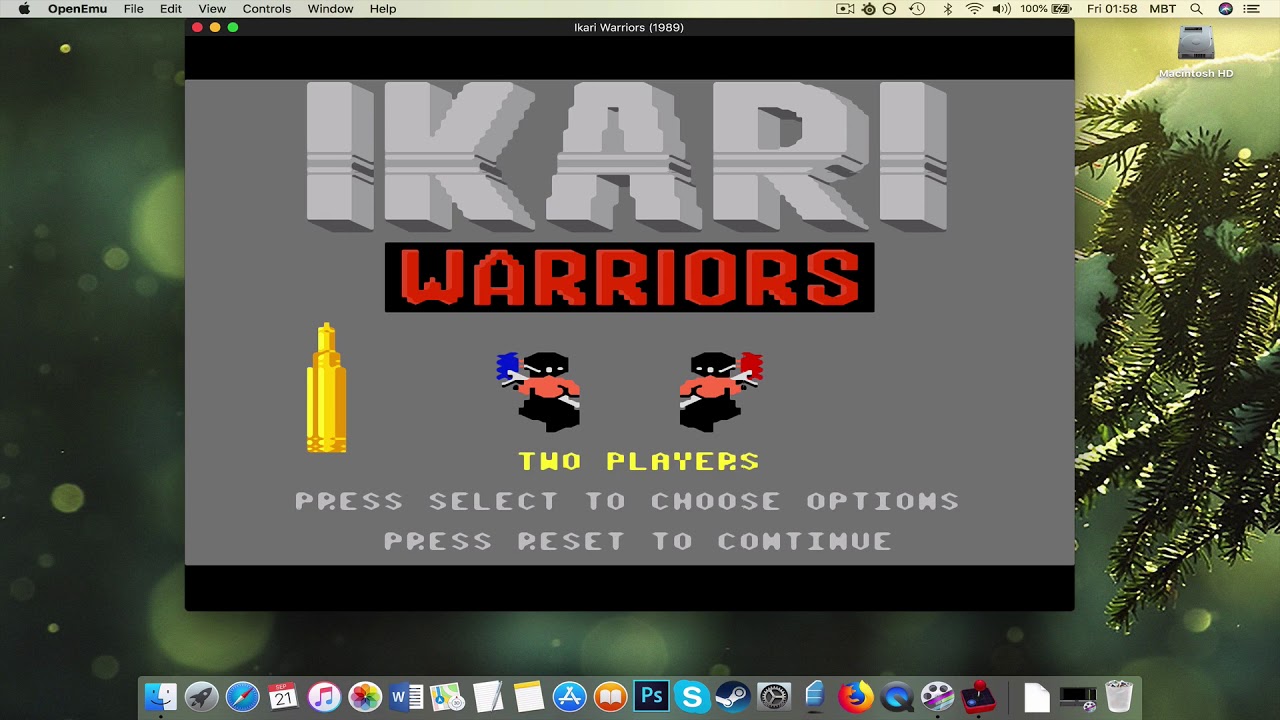1280x720 pixels.
Task: Open Safari compass icon in dock
Action: pos(243,696)
